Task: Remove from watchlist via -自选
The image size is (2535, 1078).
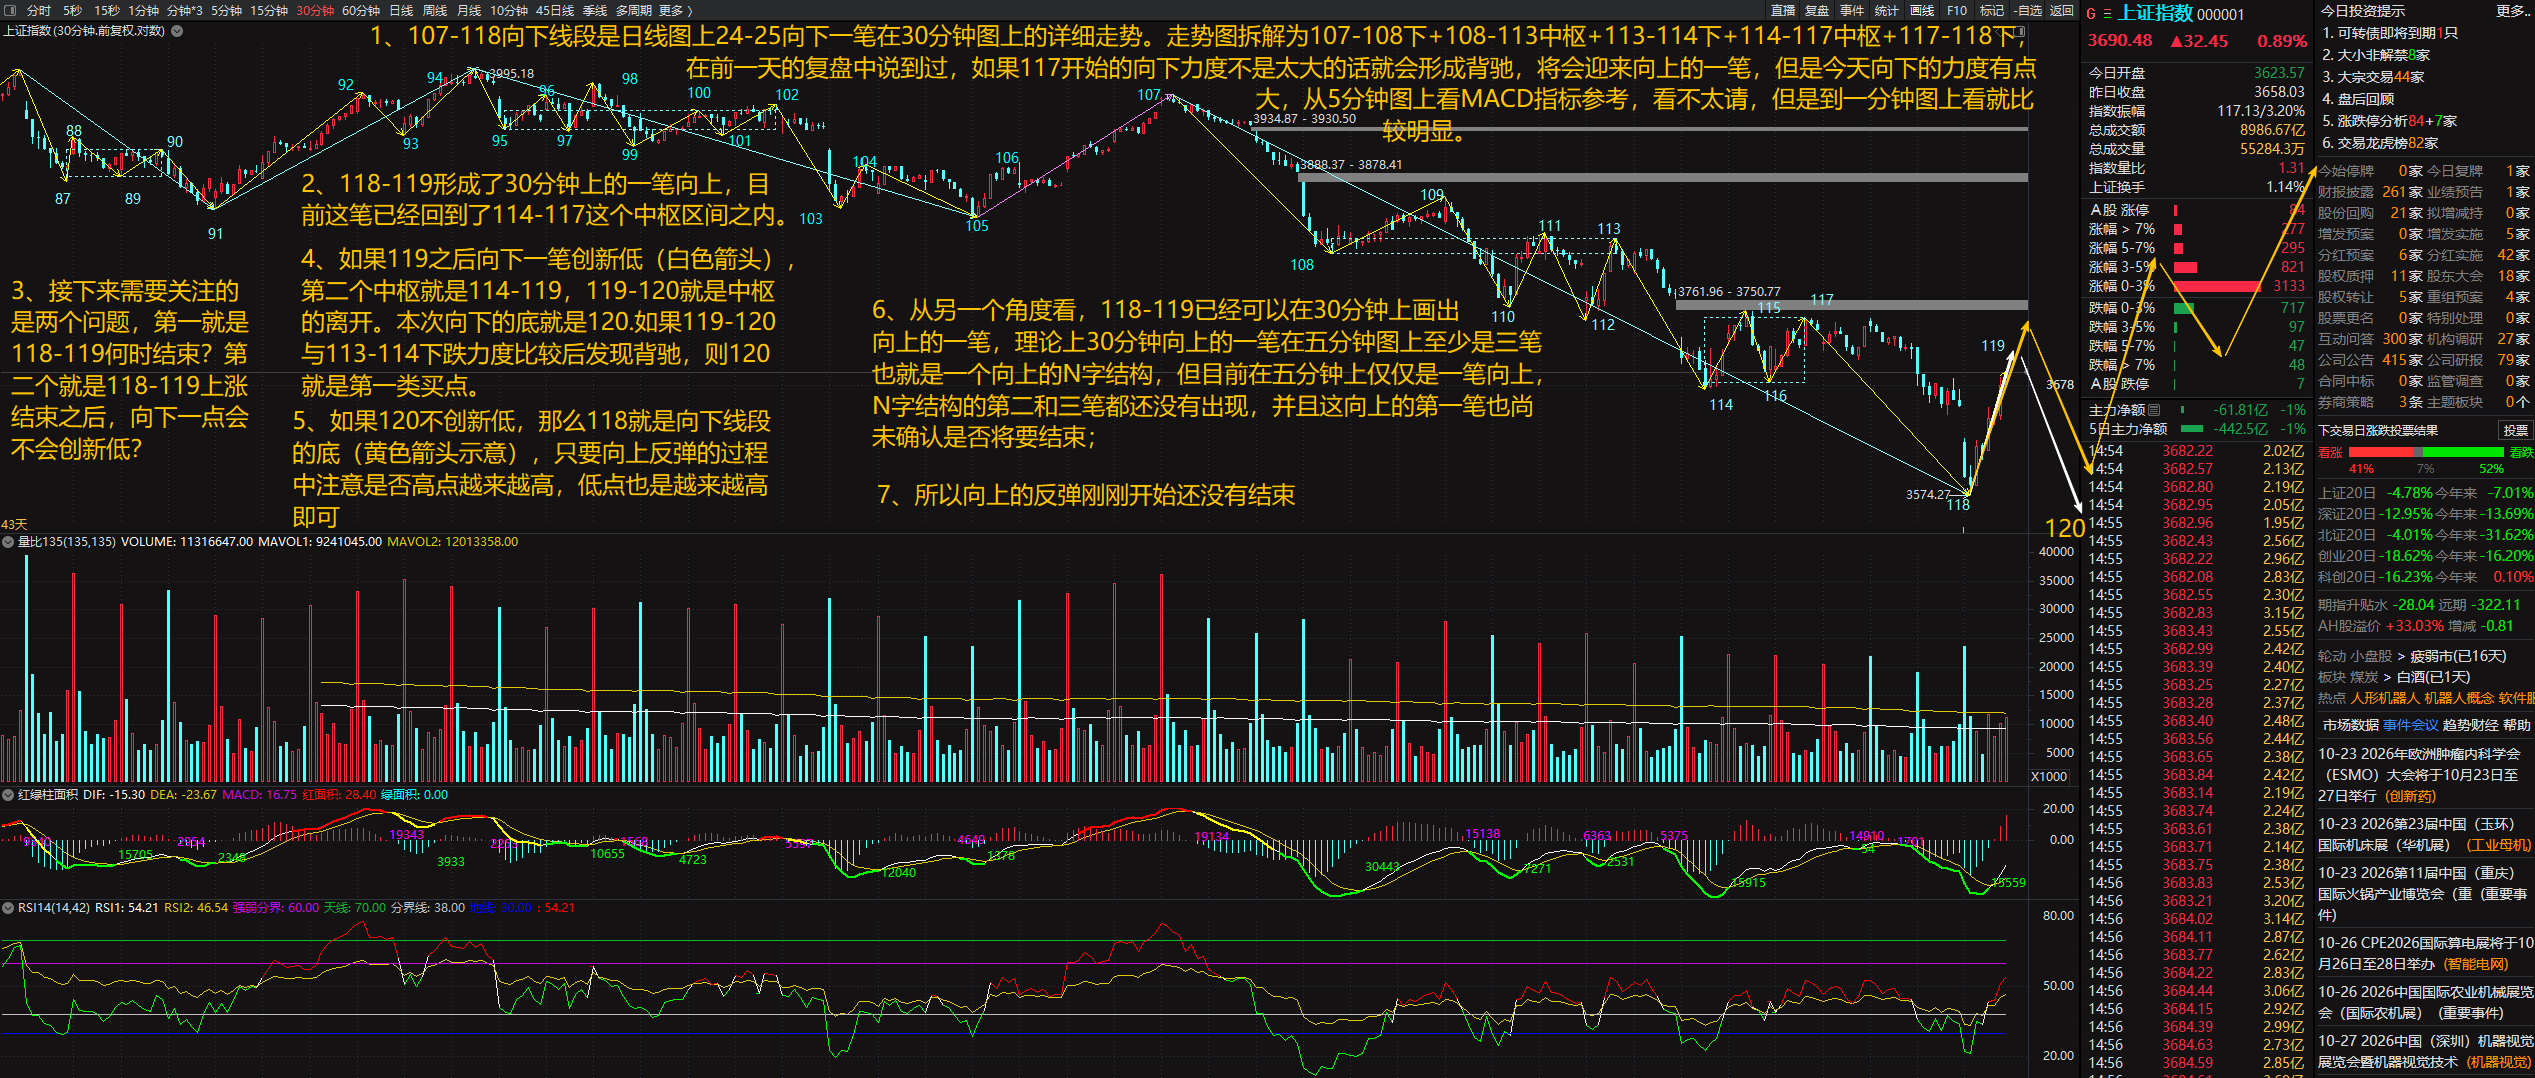Action: tap(2028, 10)
